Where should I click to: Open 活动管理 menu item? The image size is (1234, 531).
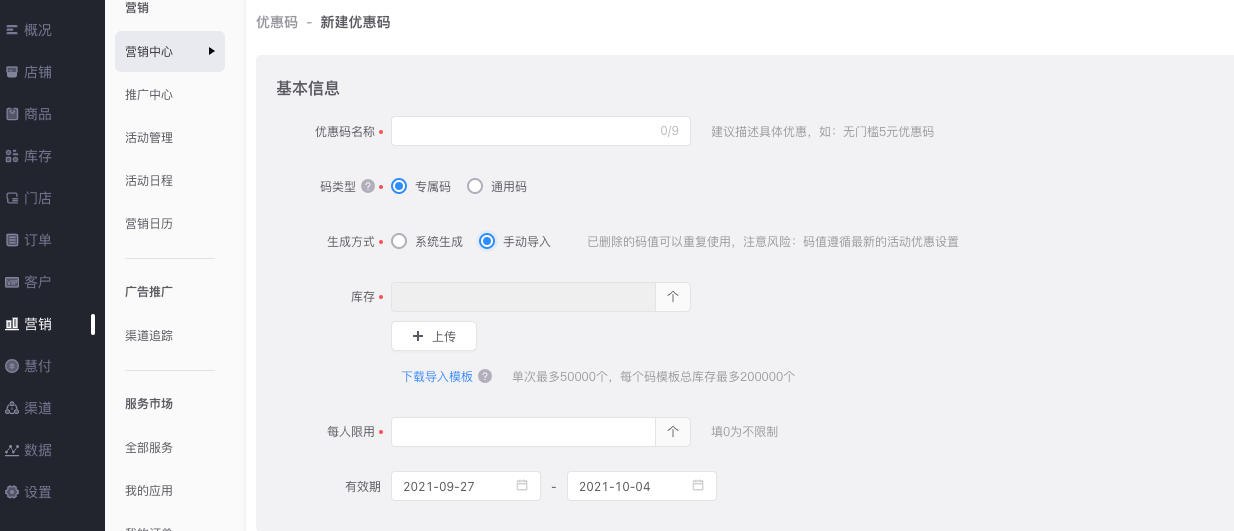(149, 138)
